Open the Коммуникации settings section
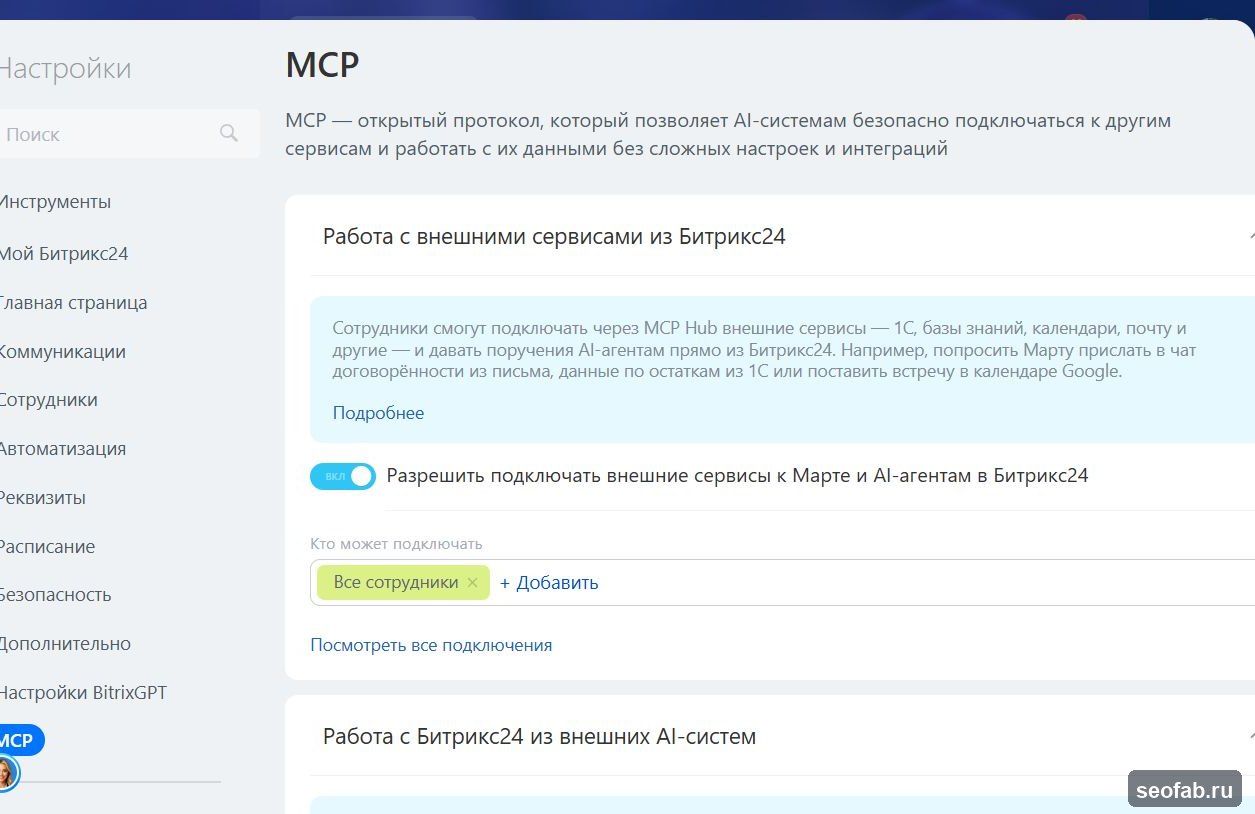1255x814 pixels. [63, 352]
